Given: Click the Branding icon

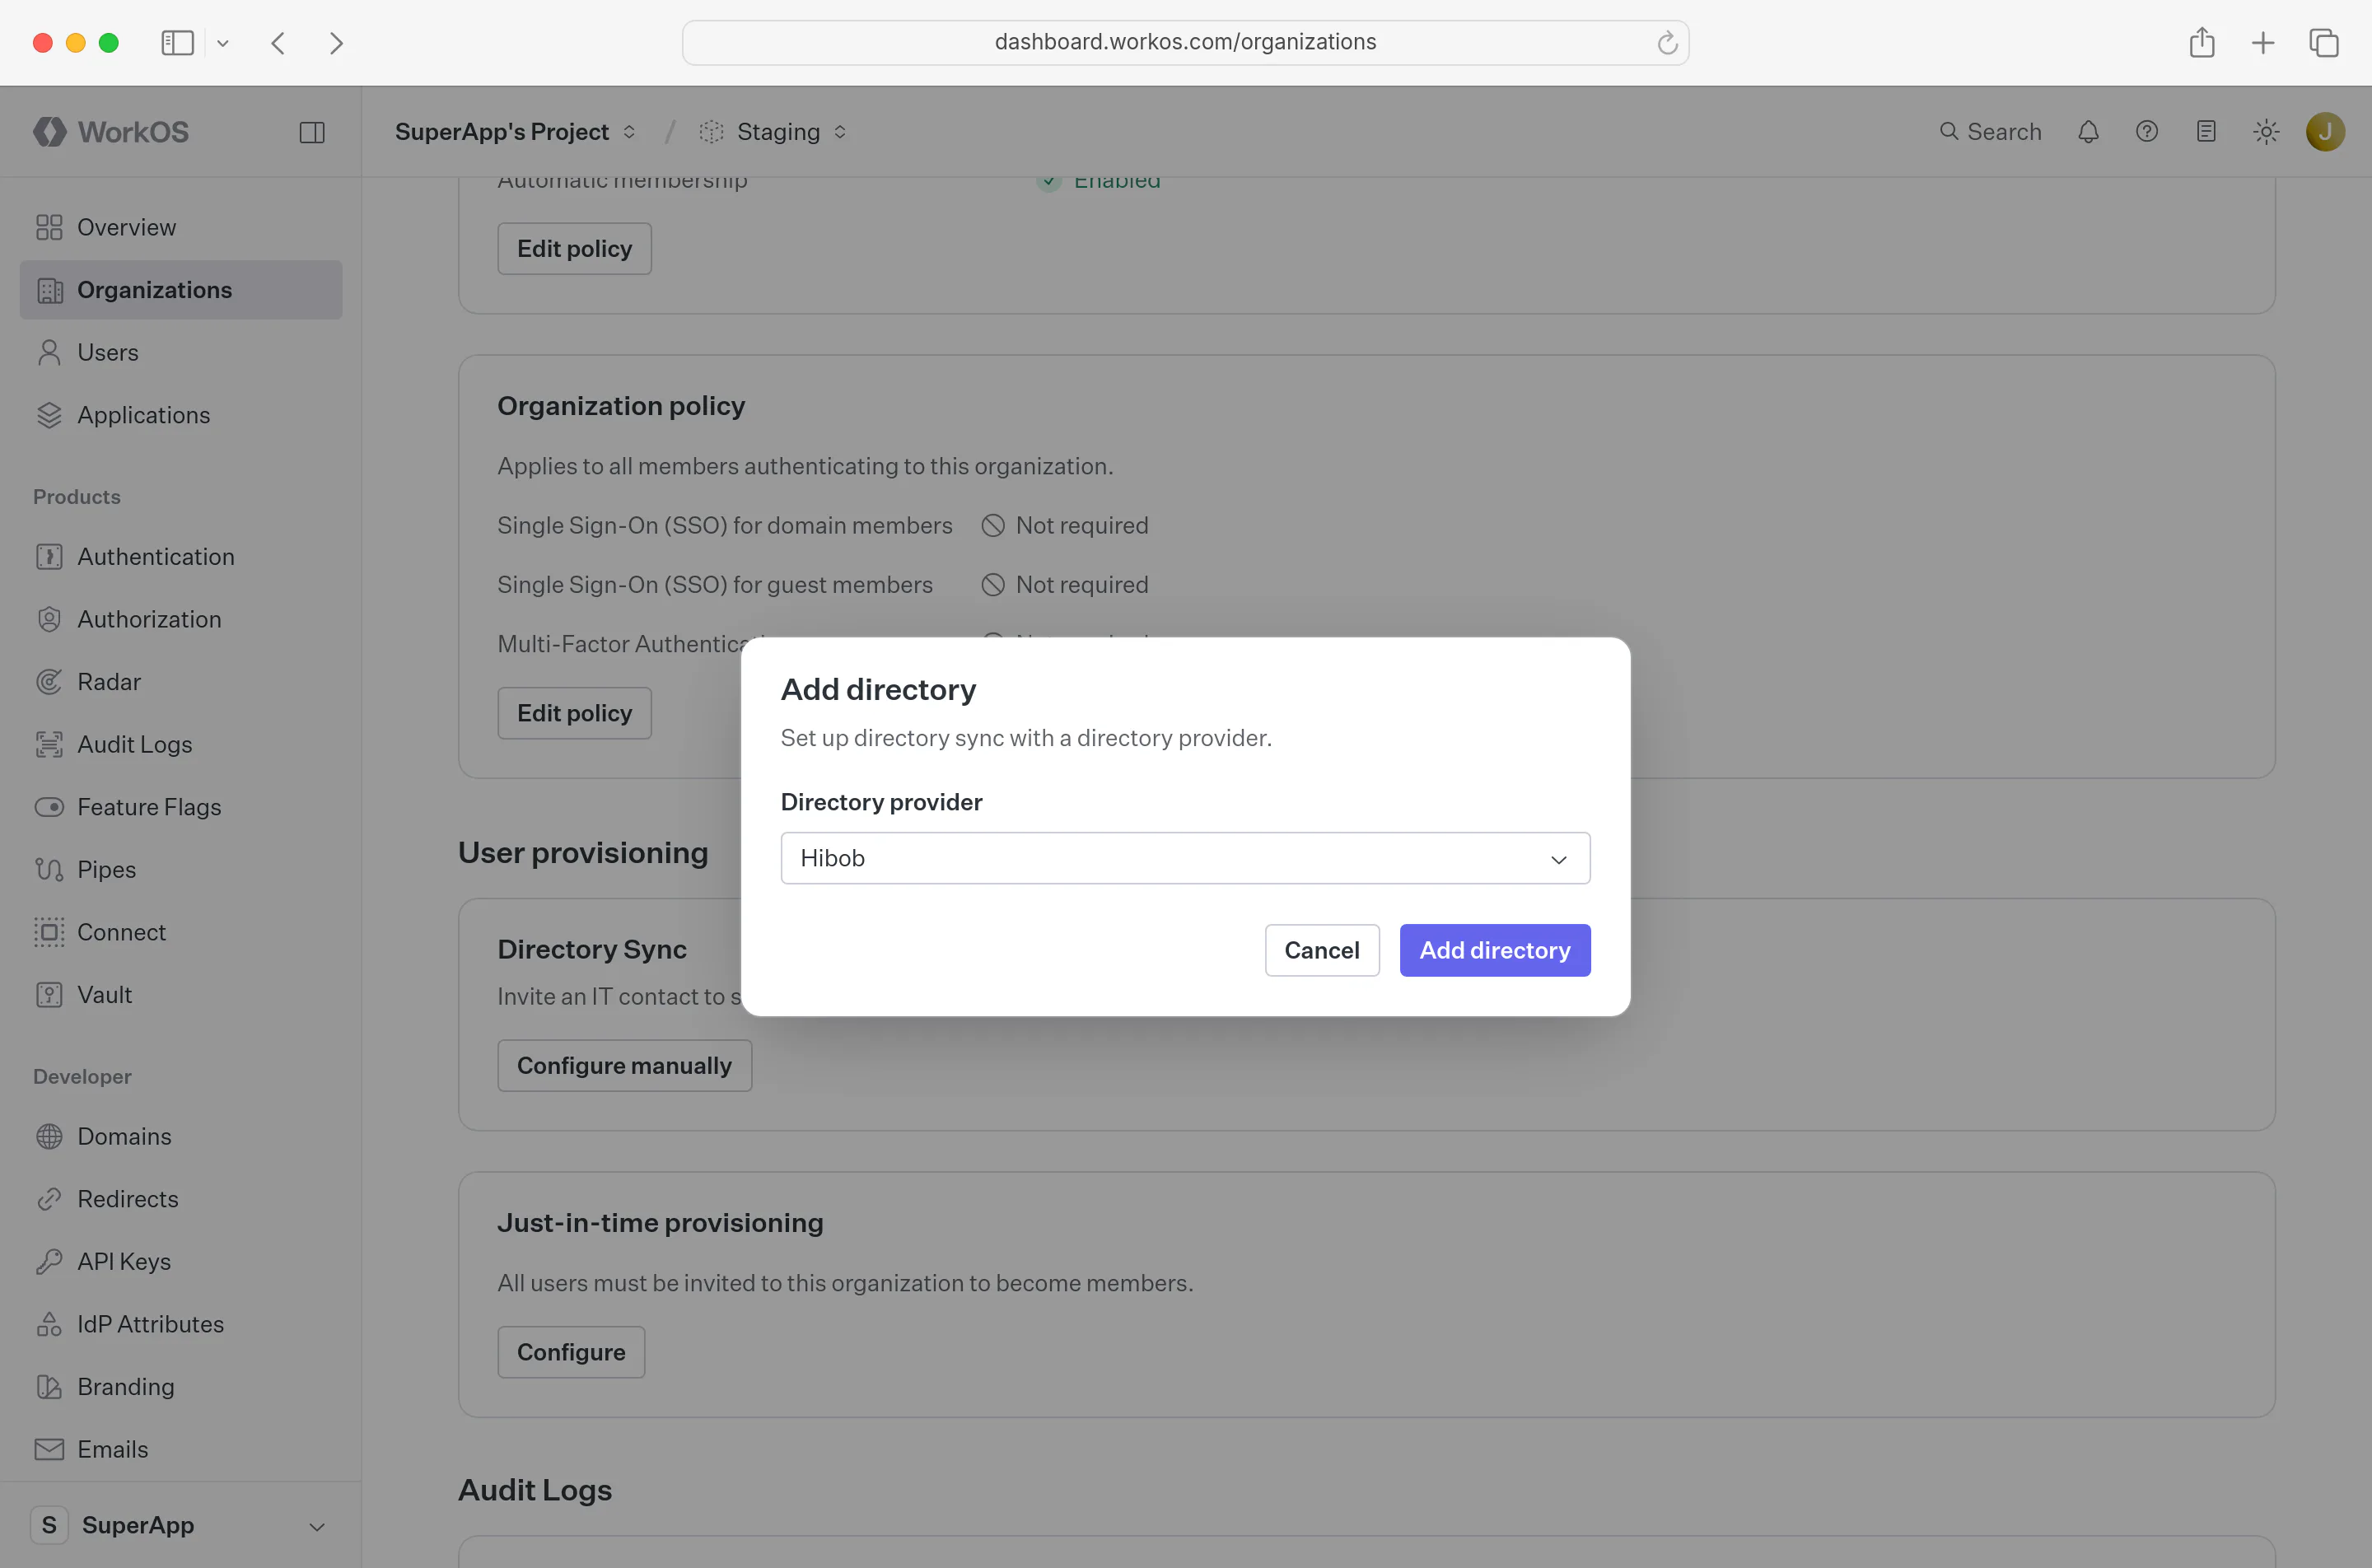Looking at the screenshot, I should (49, 1387).
